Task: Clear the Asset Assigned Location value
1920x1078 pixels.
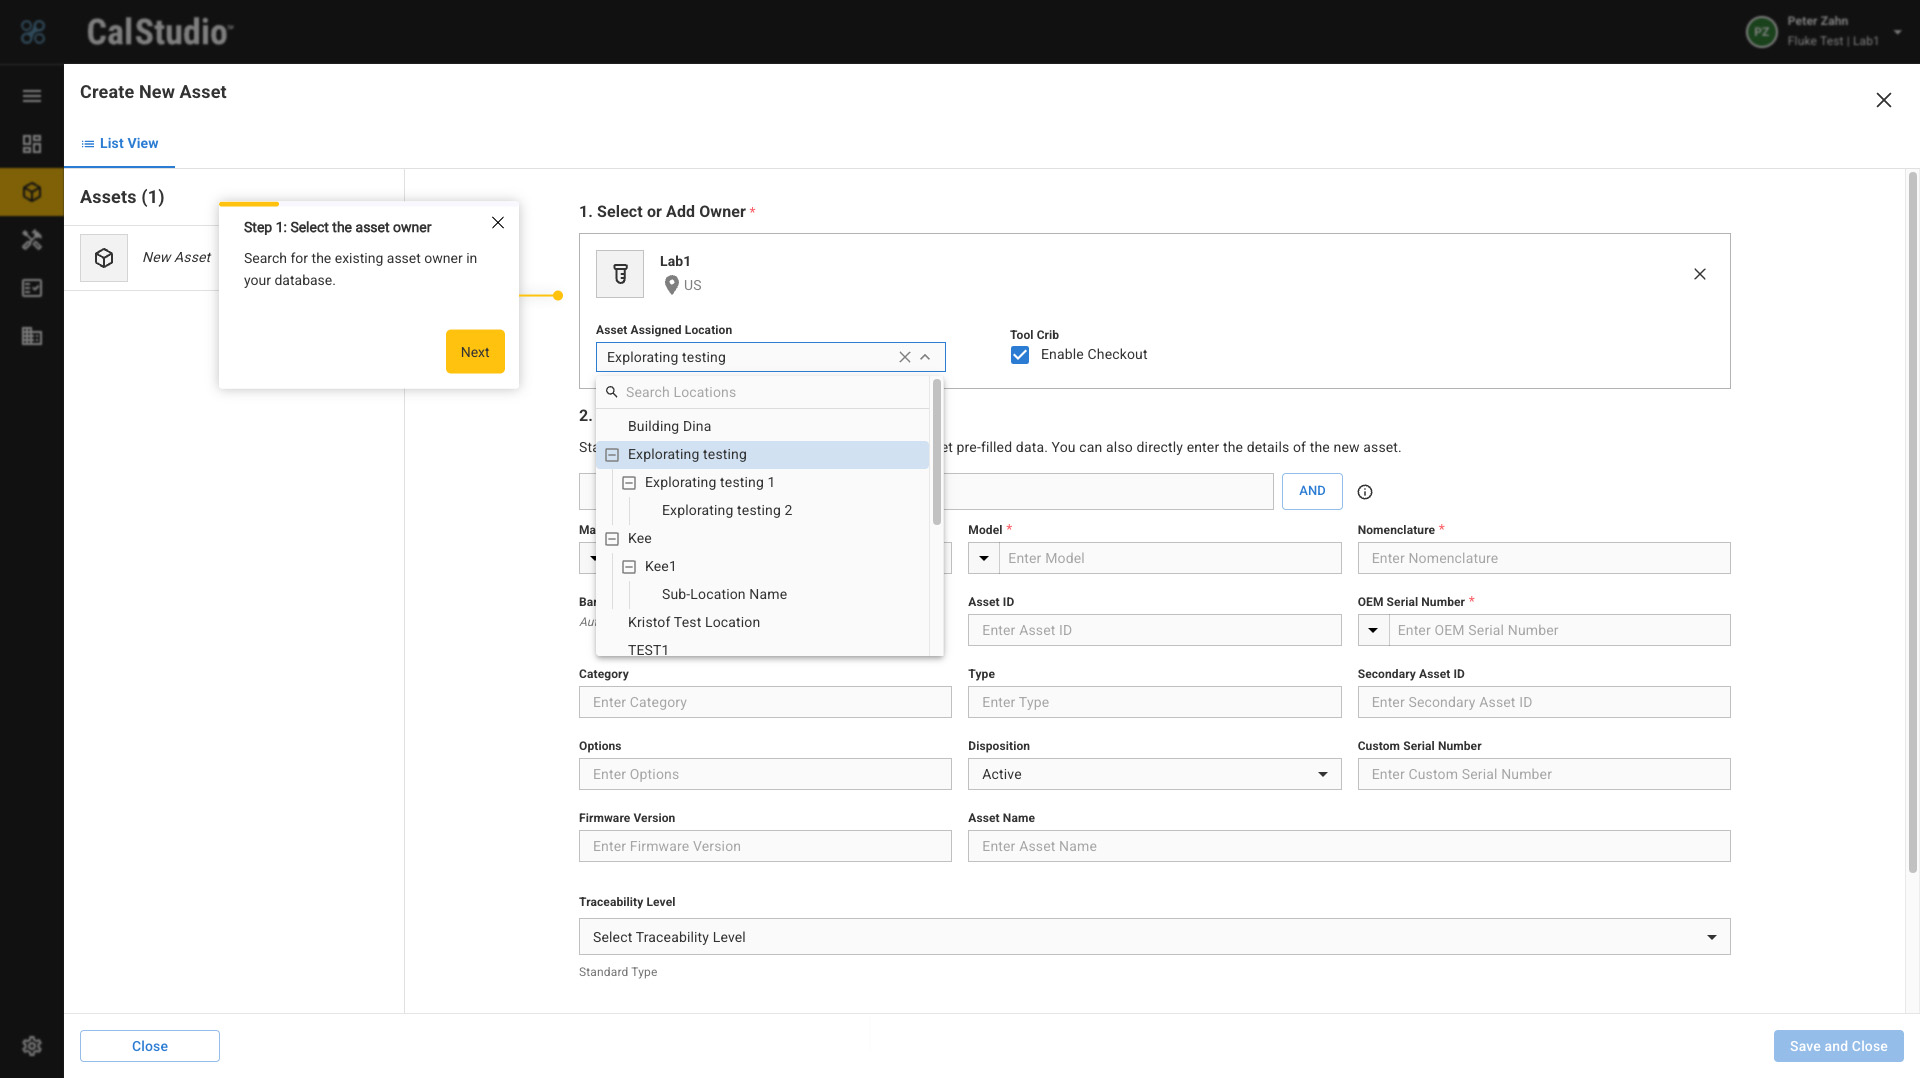Action: tap(905, 357)
